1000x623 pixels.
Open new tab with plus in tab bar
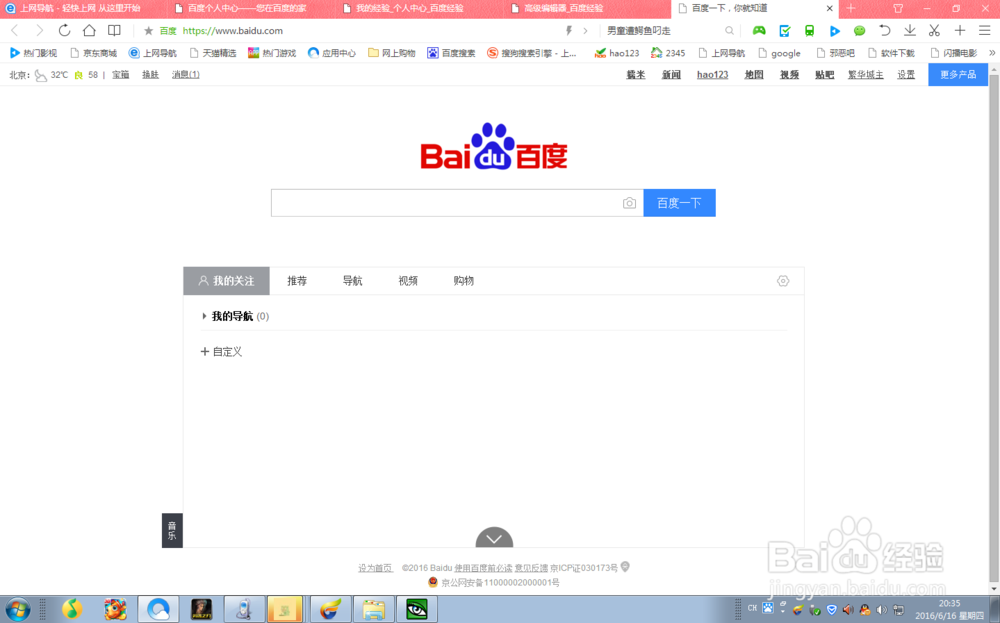click(851, 8)
